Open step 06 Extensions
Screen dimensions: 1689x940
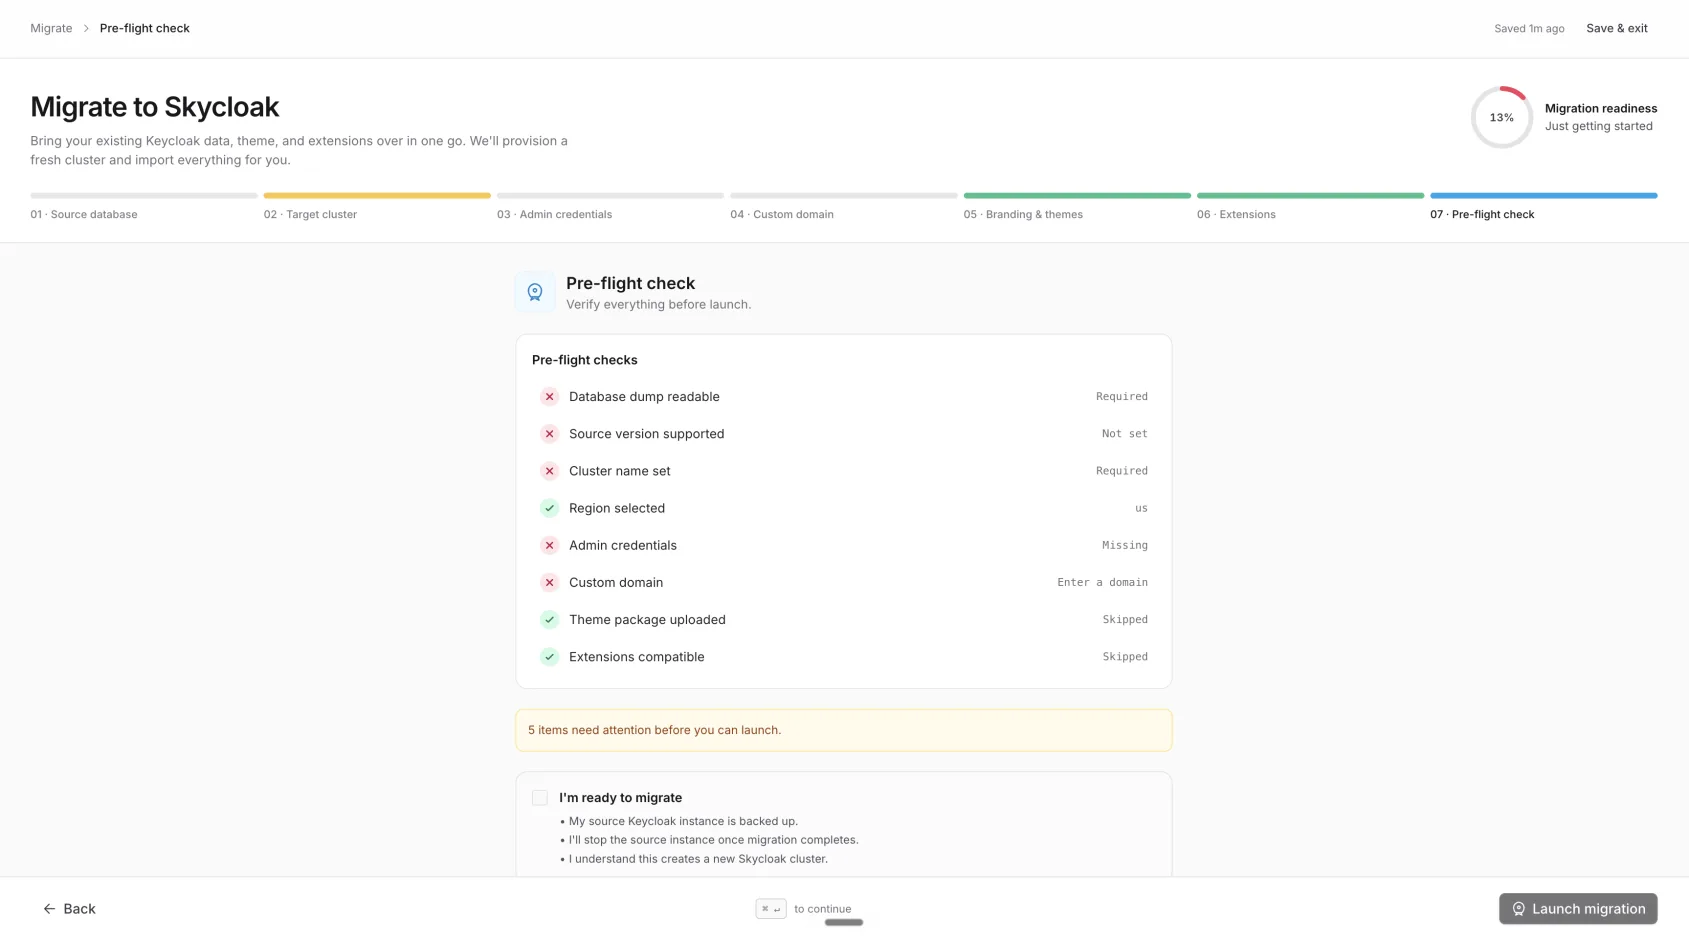(x=1310, y=207)
